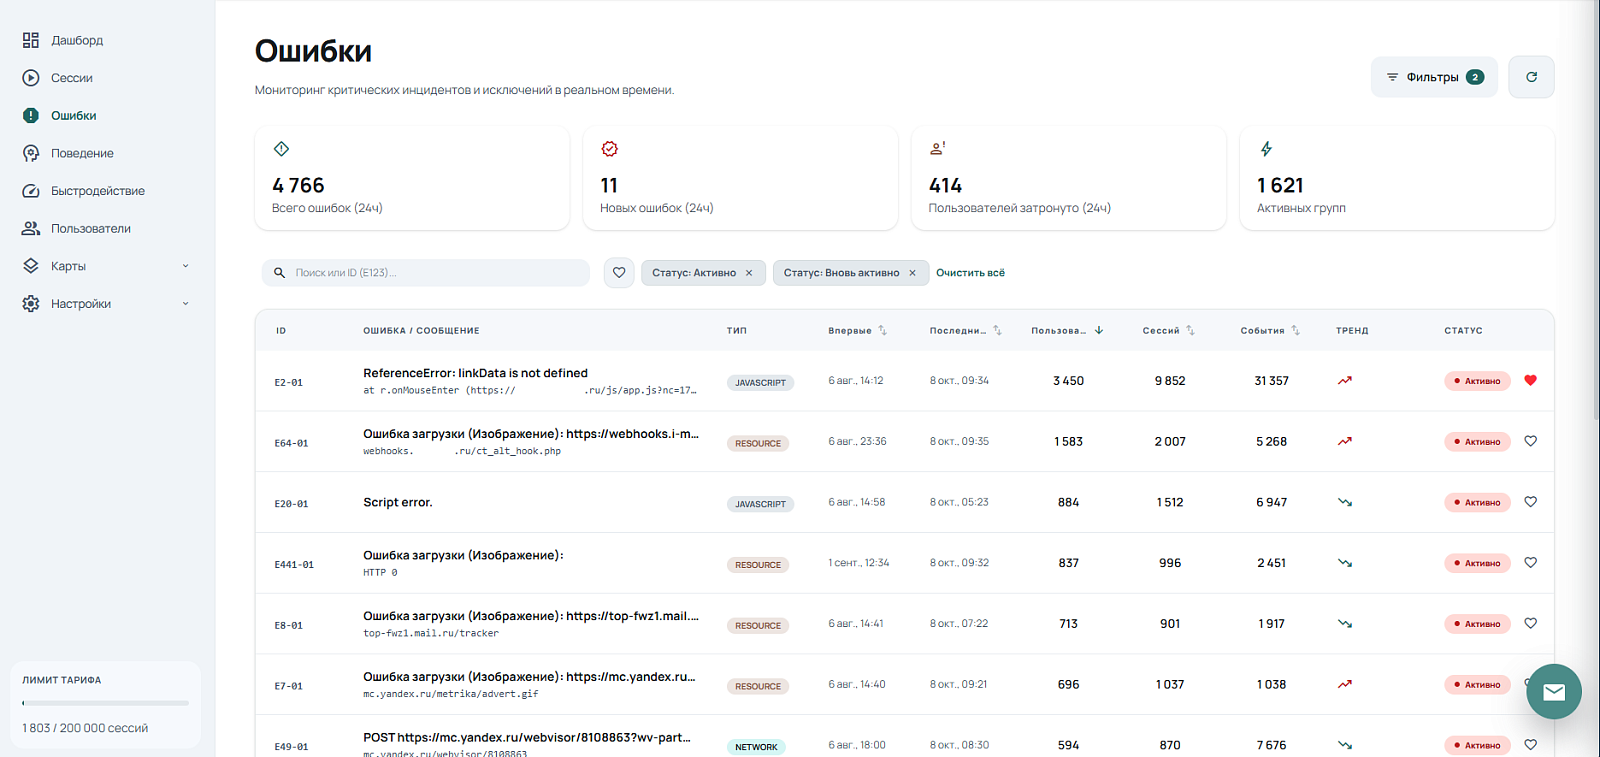1600x757 pixels.
Task: Select the E441-01 error ID cell
Action: point(294,565)
